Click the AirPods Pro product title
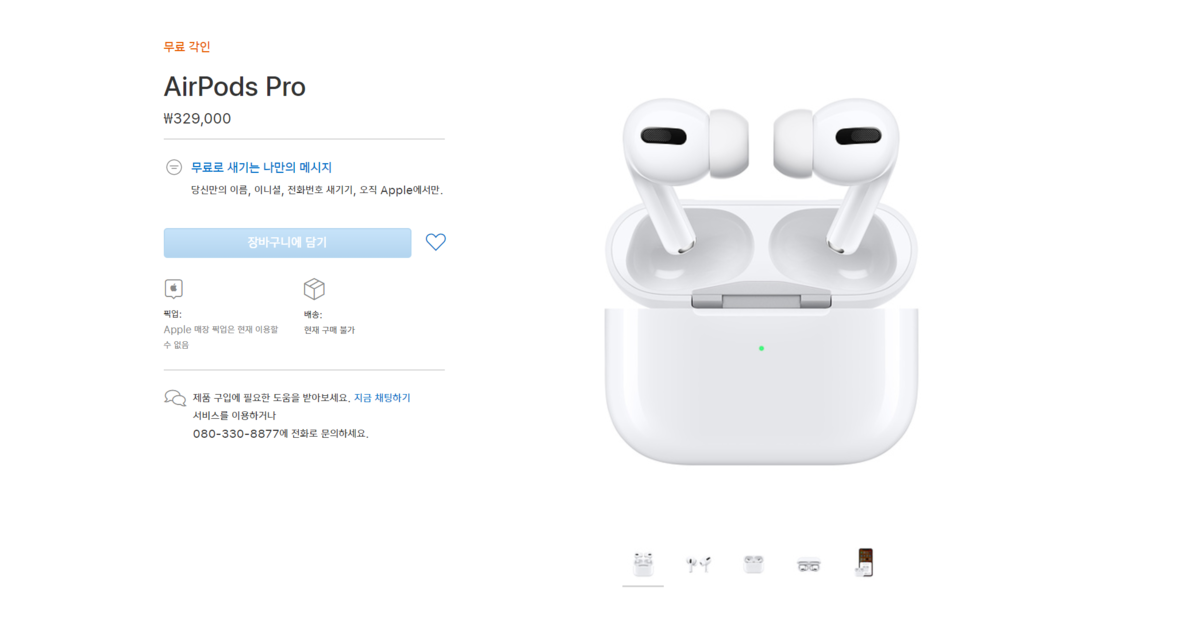This screenshot has height=644, width=1200. click(235, 87)
